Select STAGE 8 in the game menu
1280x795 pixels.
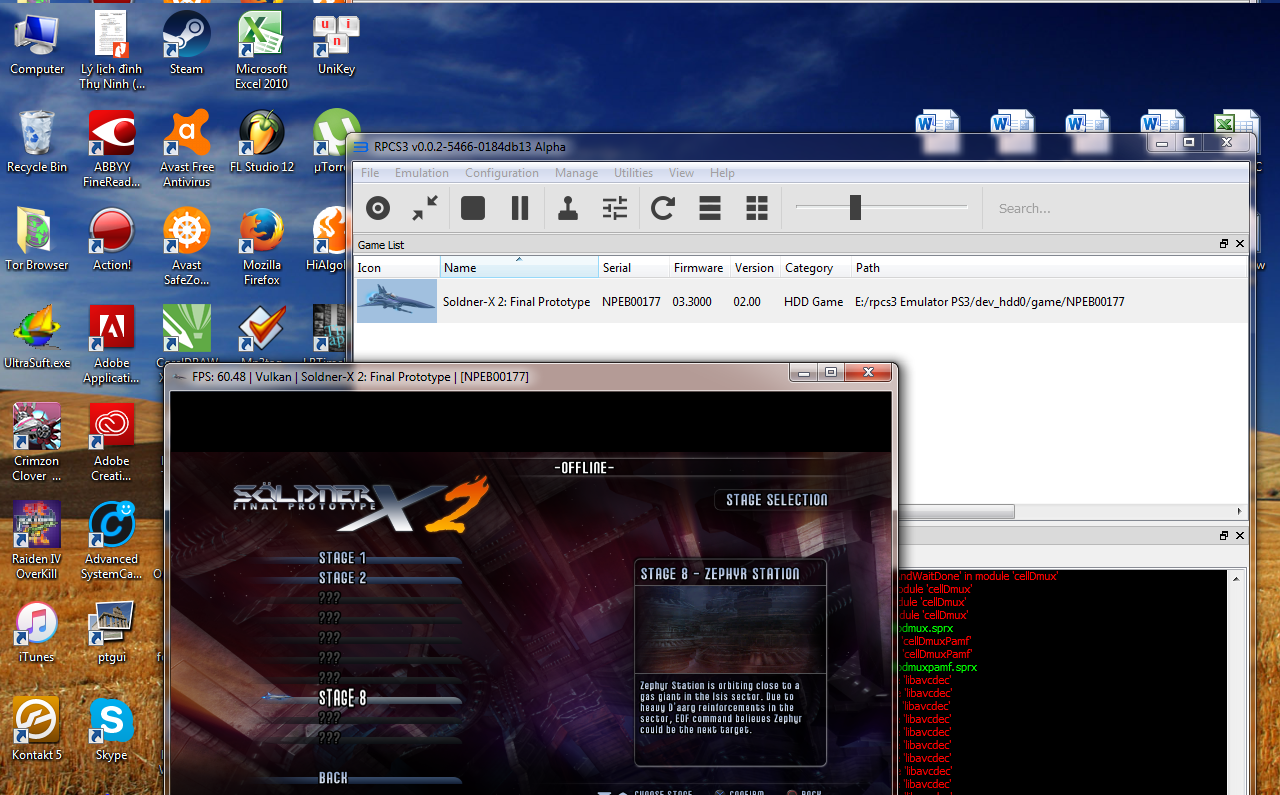(342, 698)
